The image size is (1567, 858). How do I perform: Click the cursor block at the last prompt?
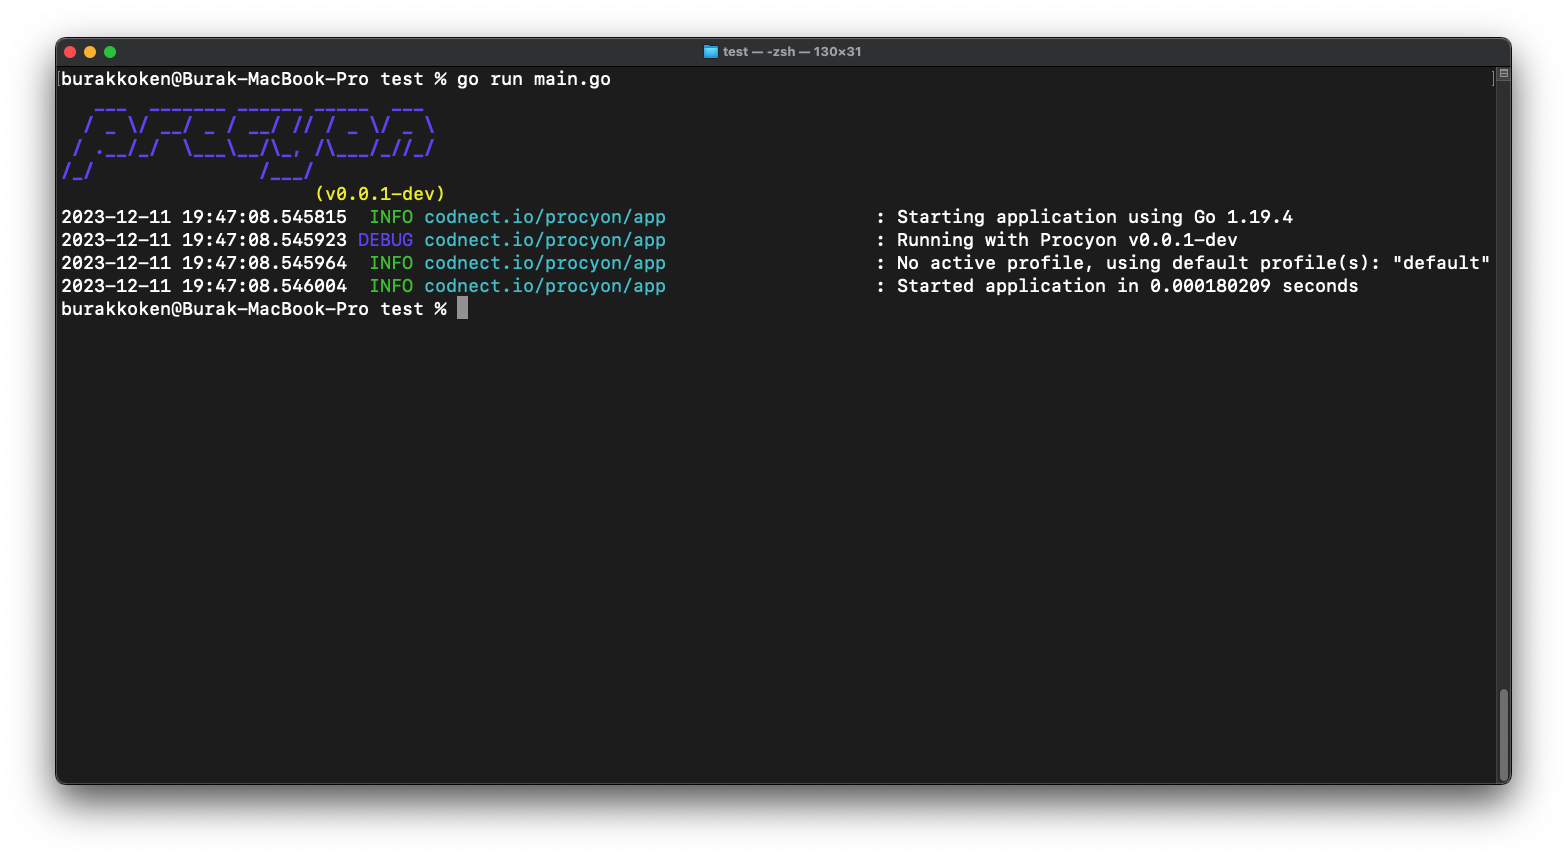tap(462, 308)
